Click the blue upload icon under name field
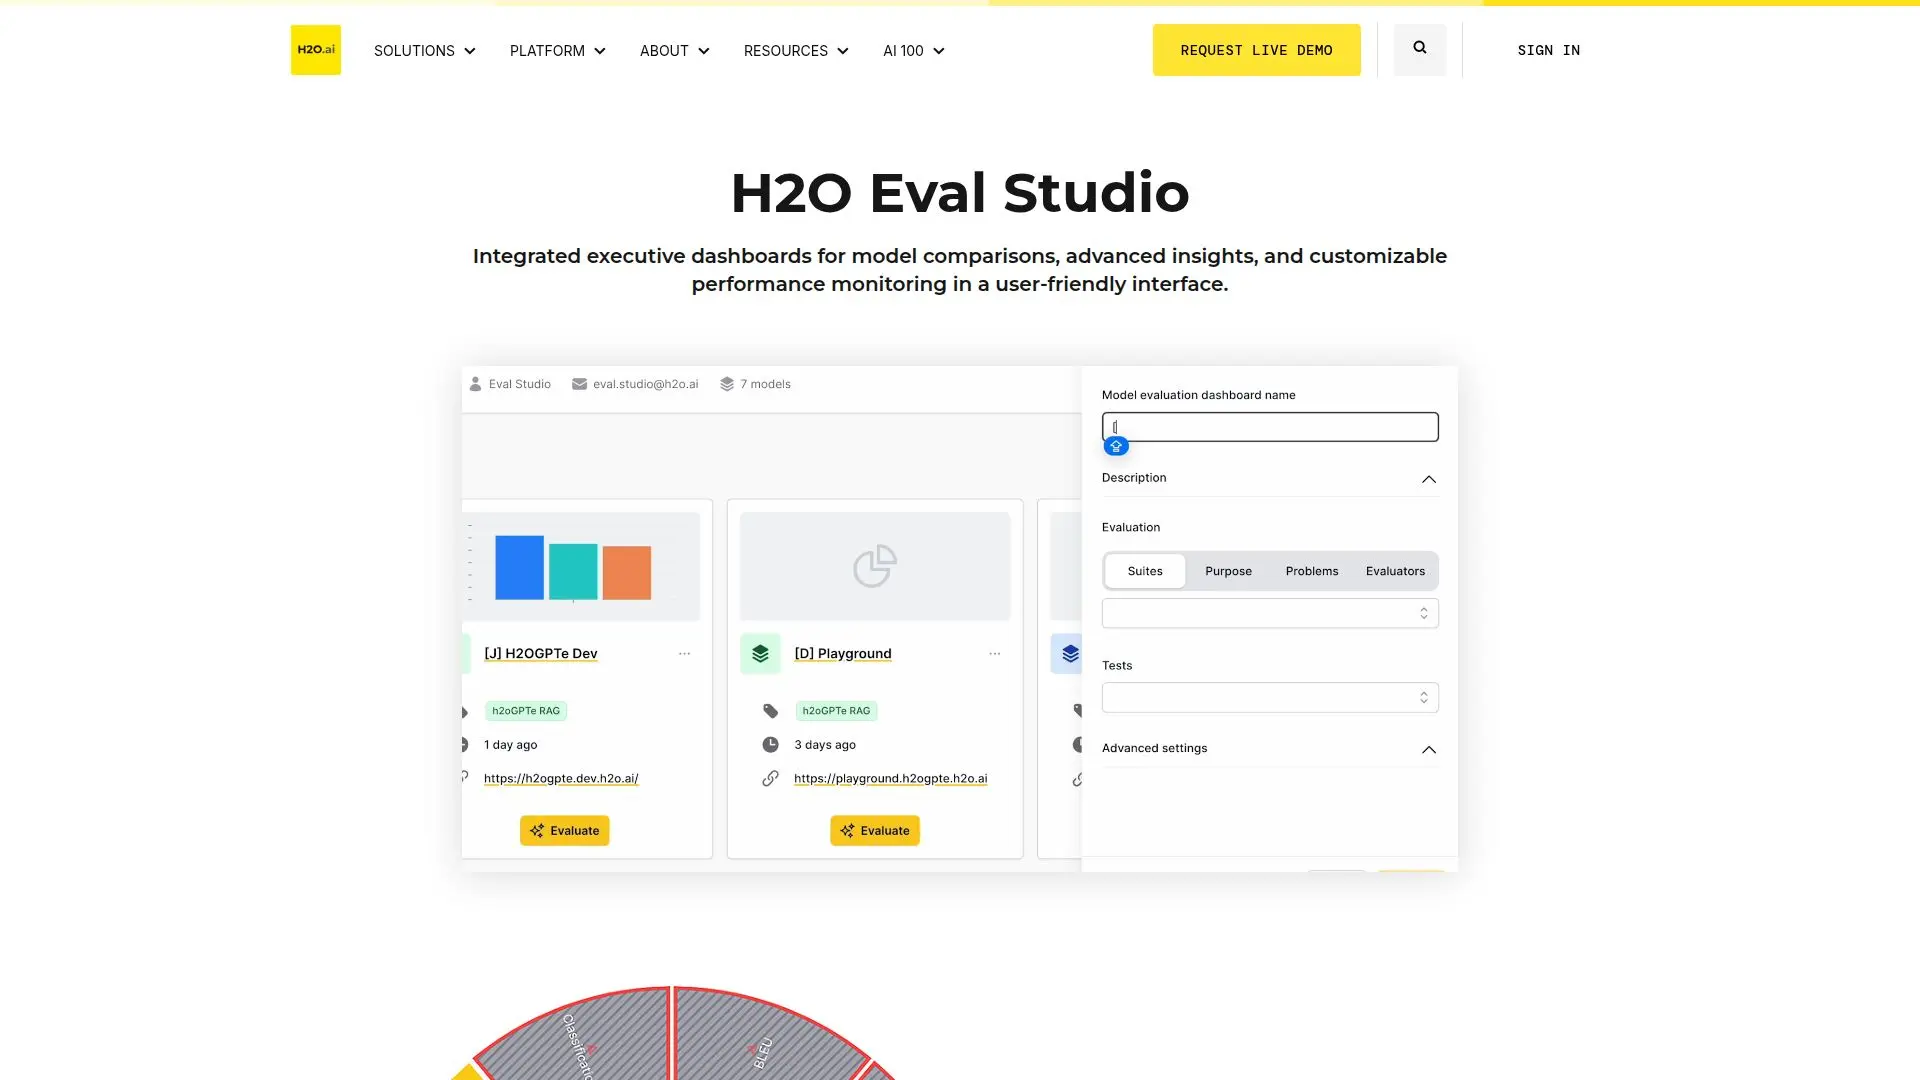1920x1080 pixels. pos(1116,446)
